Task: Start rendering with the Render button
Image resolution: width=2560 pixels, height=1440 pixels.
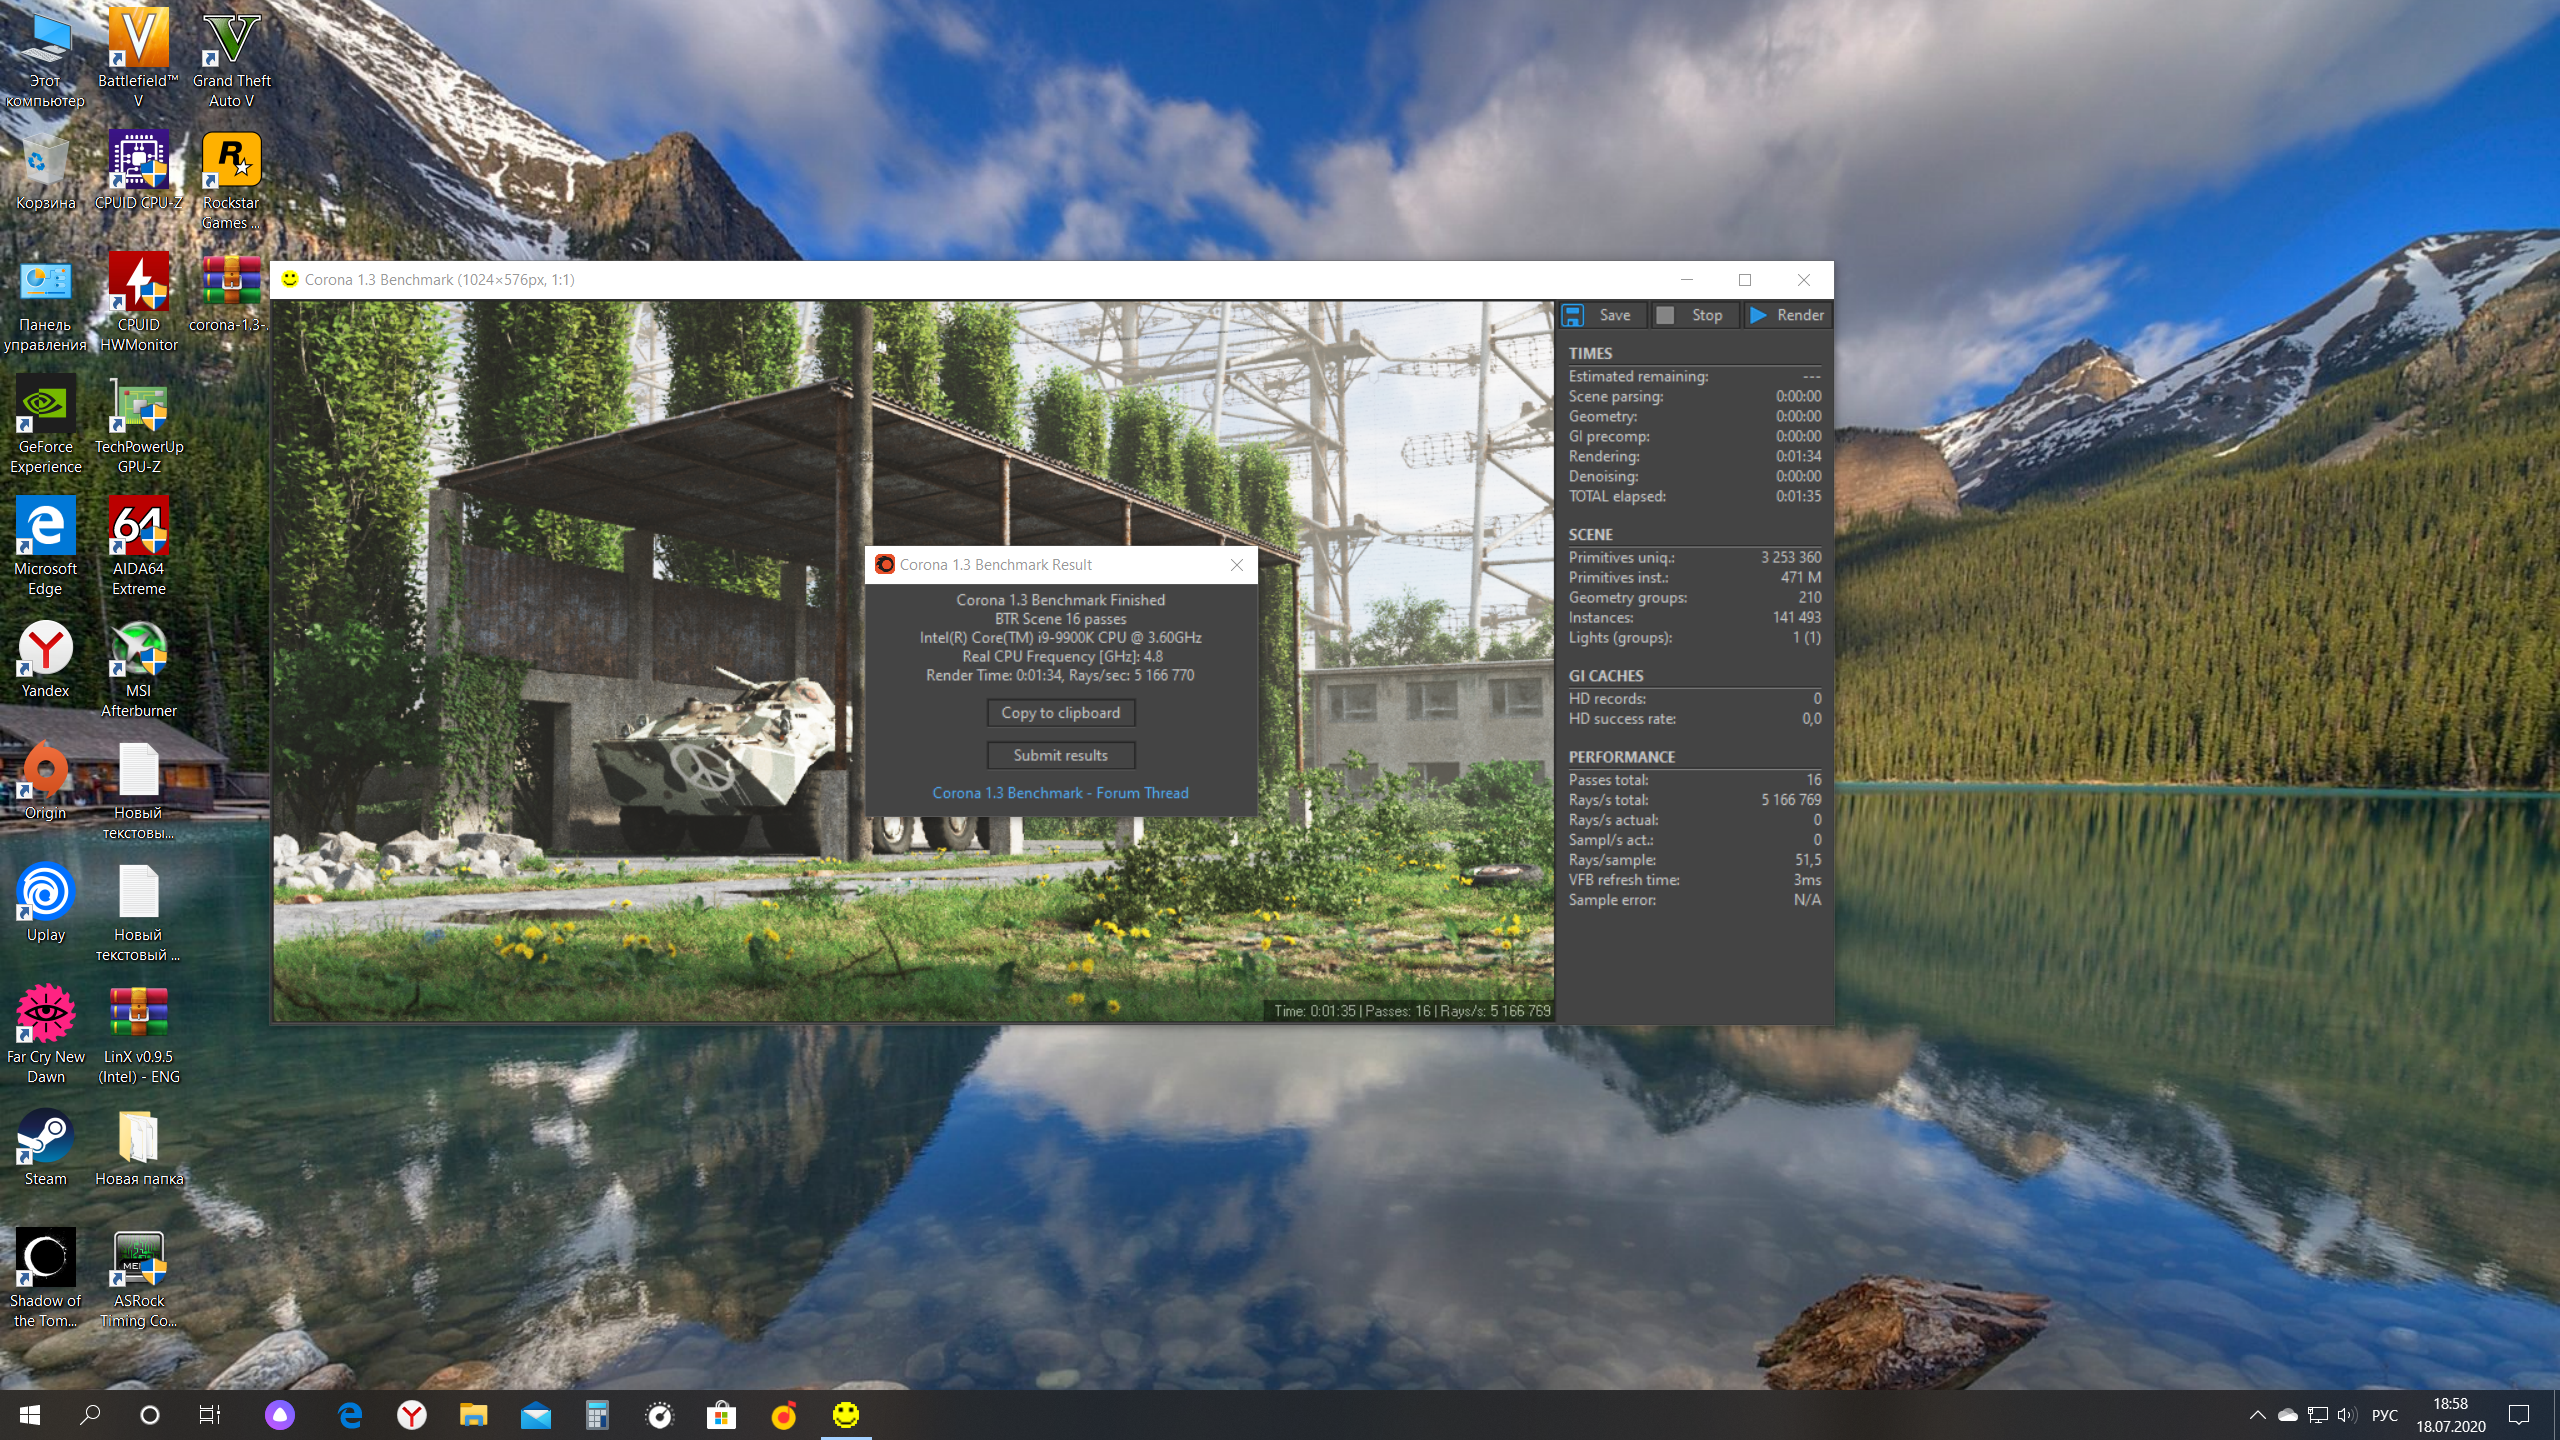Action: tap(1787, 315)
